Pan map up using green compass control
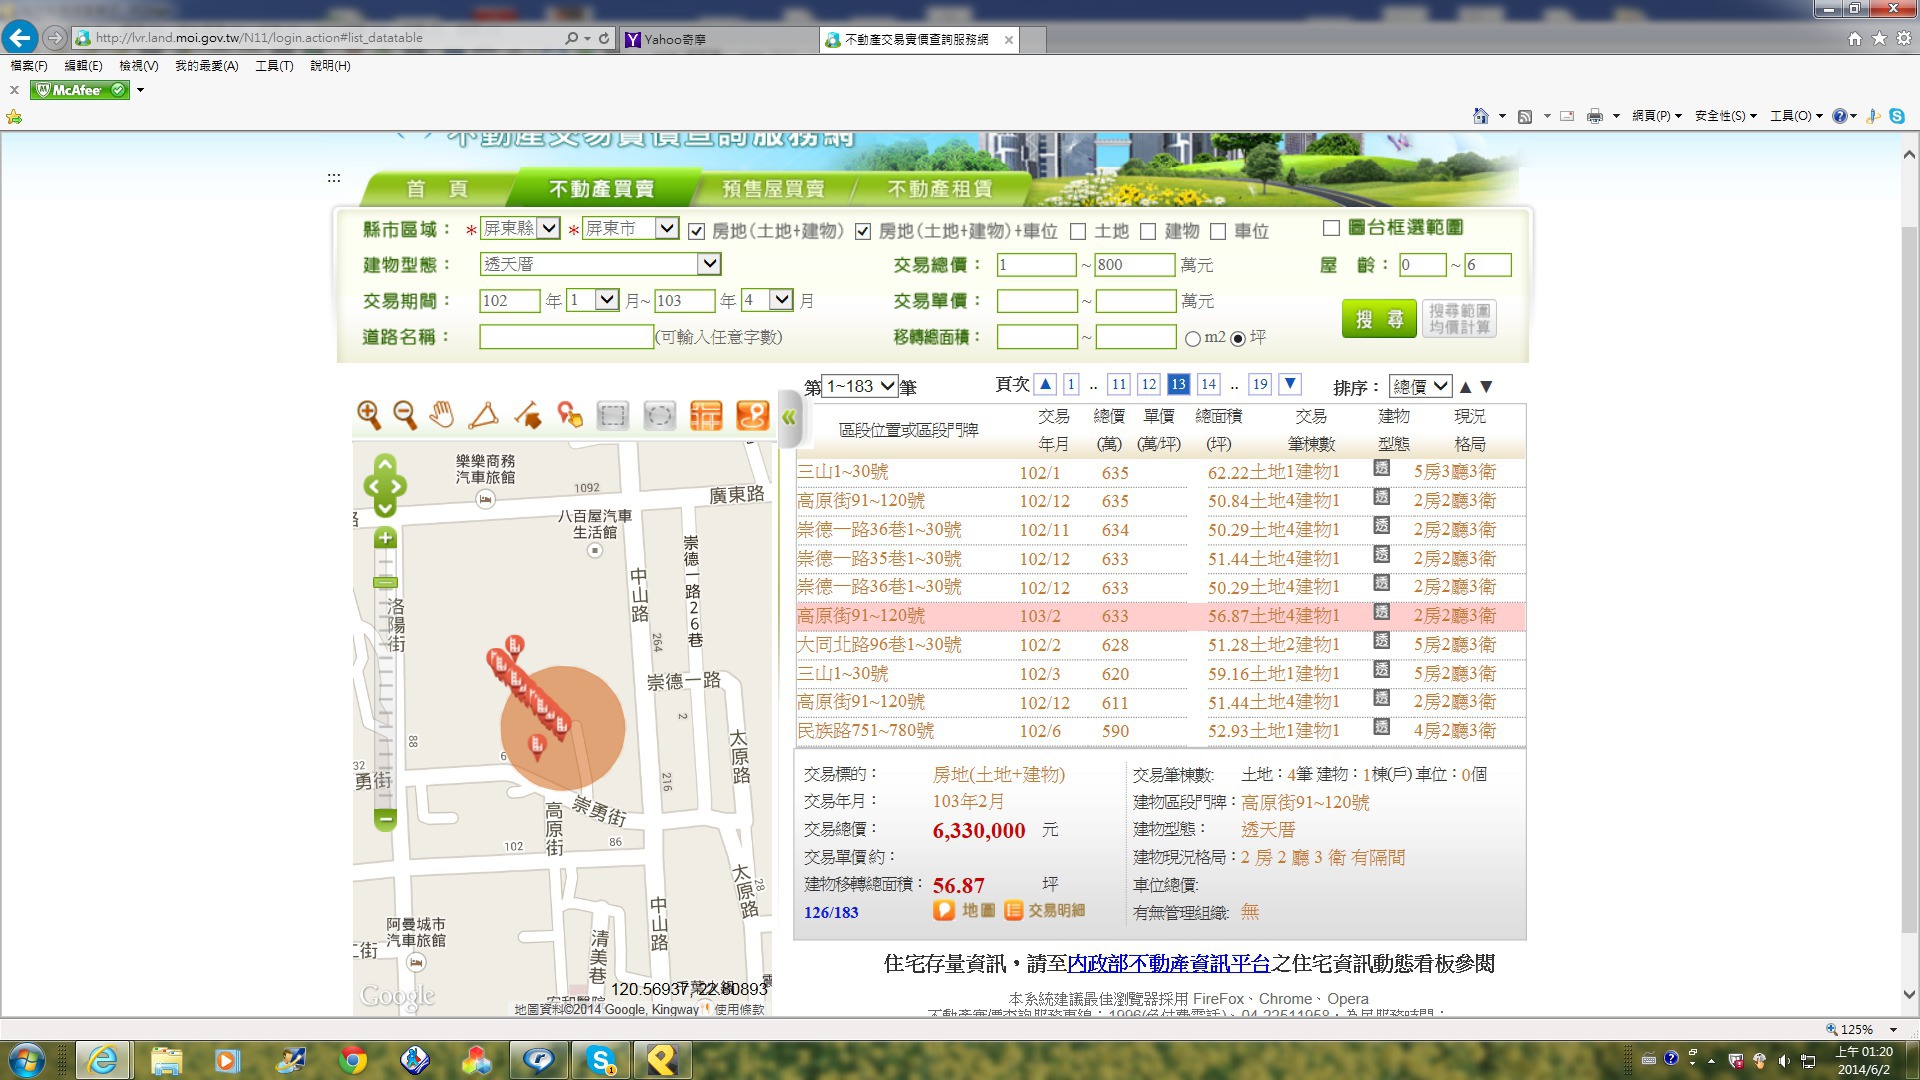This screenshot has height=1080, width=1920. pos(385,464)
